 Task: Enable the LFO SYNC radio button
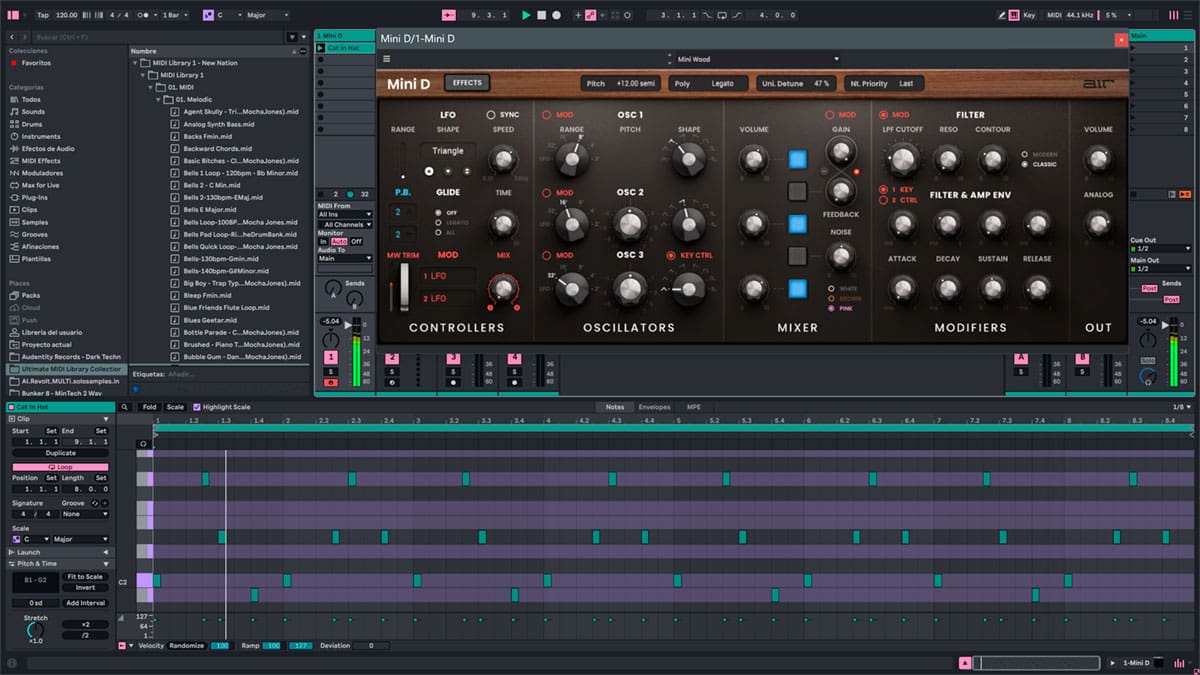491,115
